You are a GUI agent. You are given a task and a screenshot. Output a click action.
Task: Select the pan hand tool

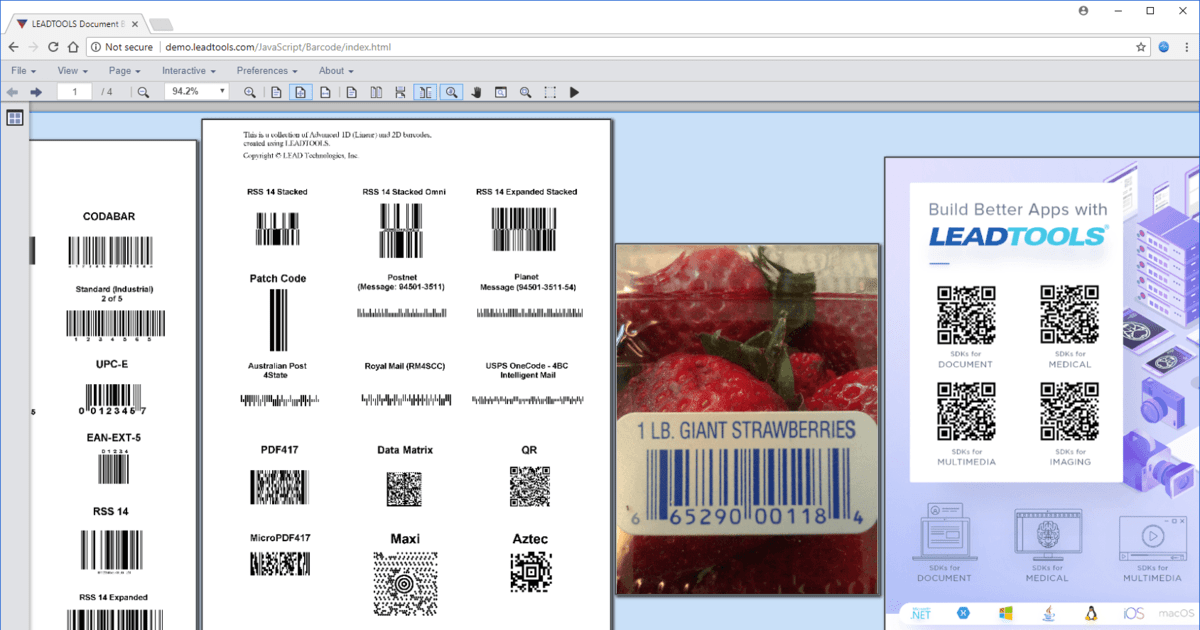tap(477, 92)
